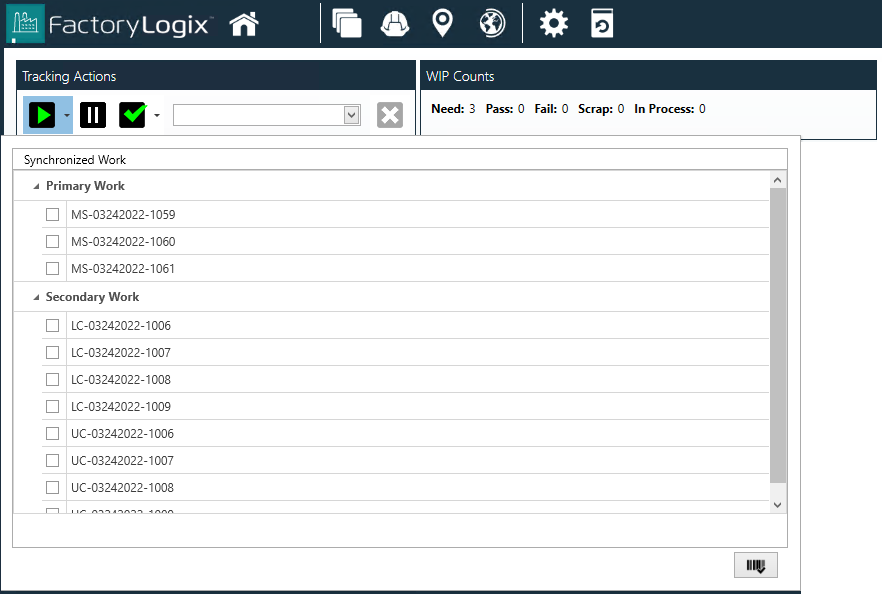This screenshot has width=883, height=594.
Task: Click the scrollbar down arrow in list
Action: click(x=778, y=505)
